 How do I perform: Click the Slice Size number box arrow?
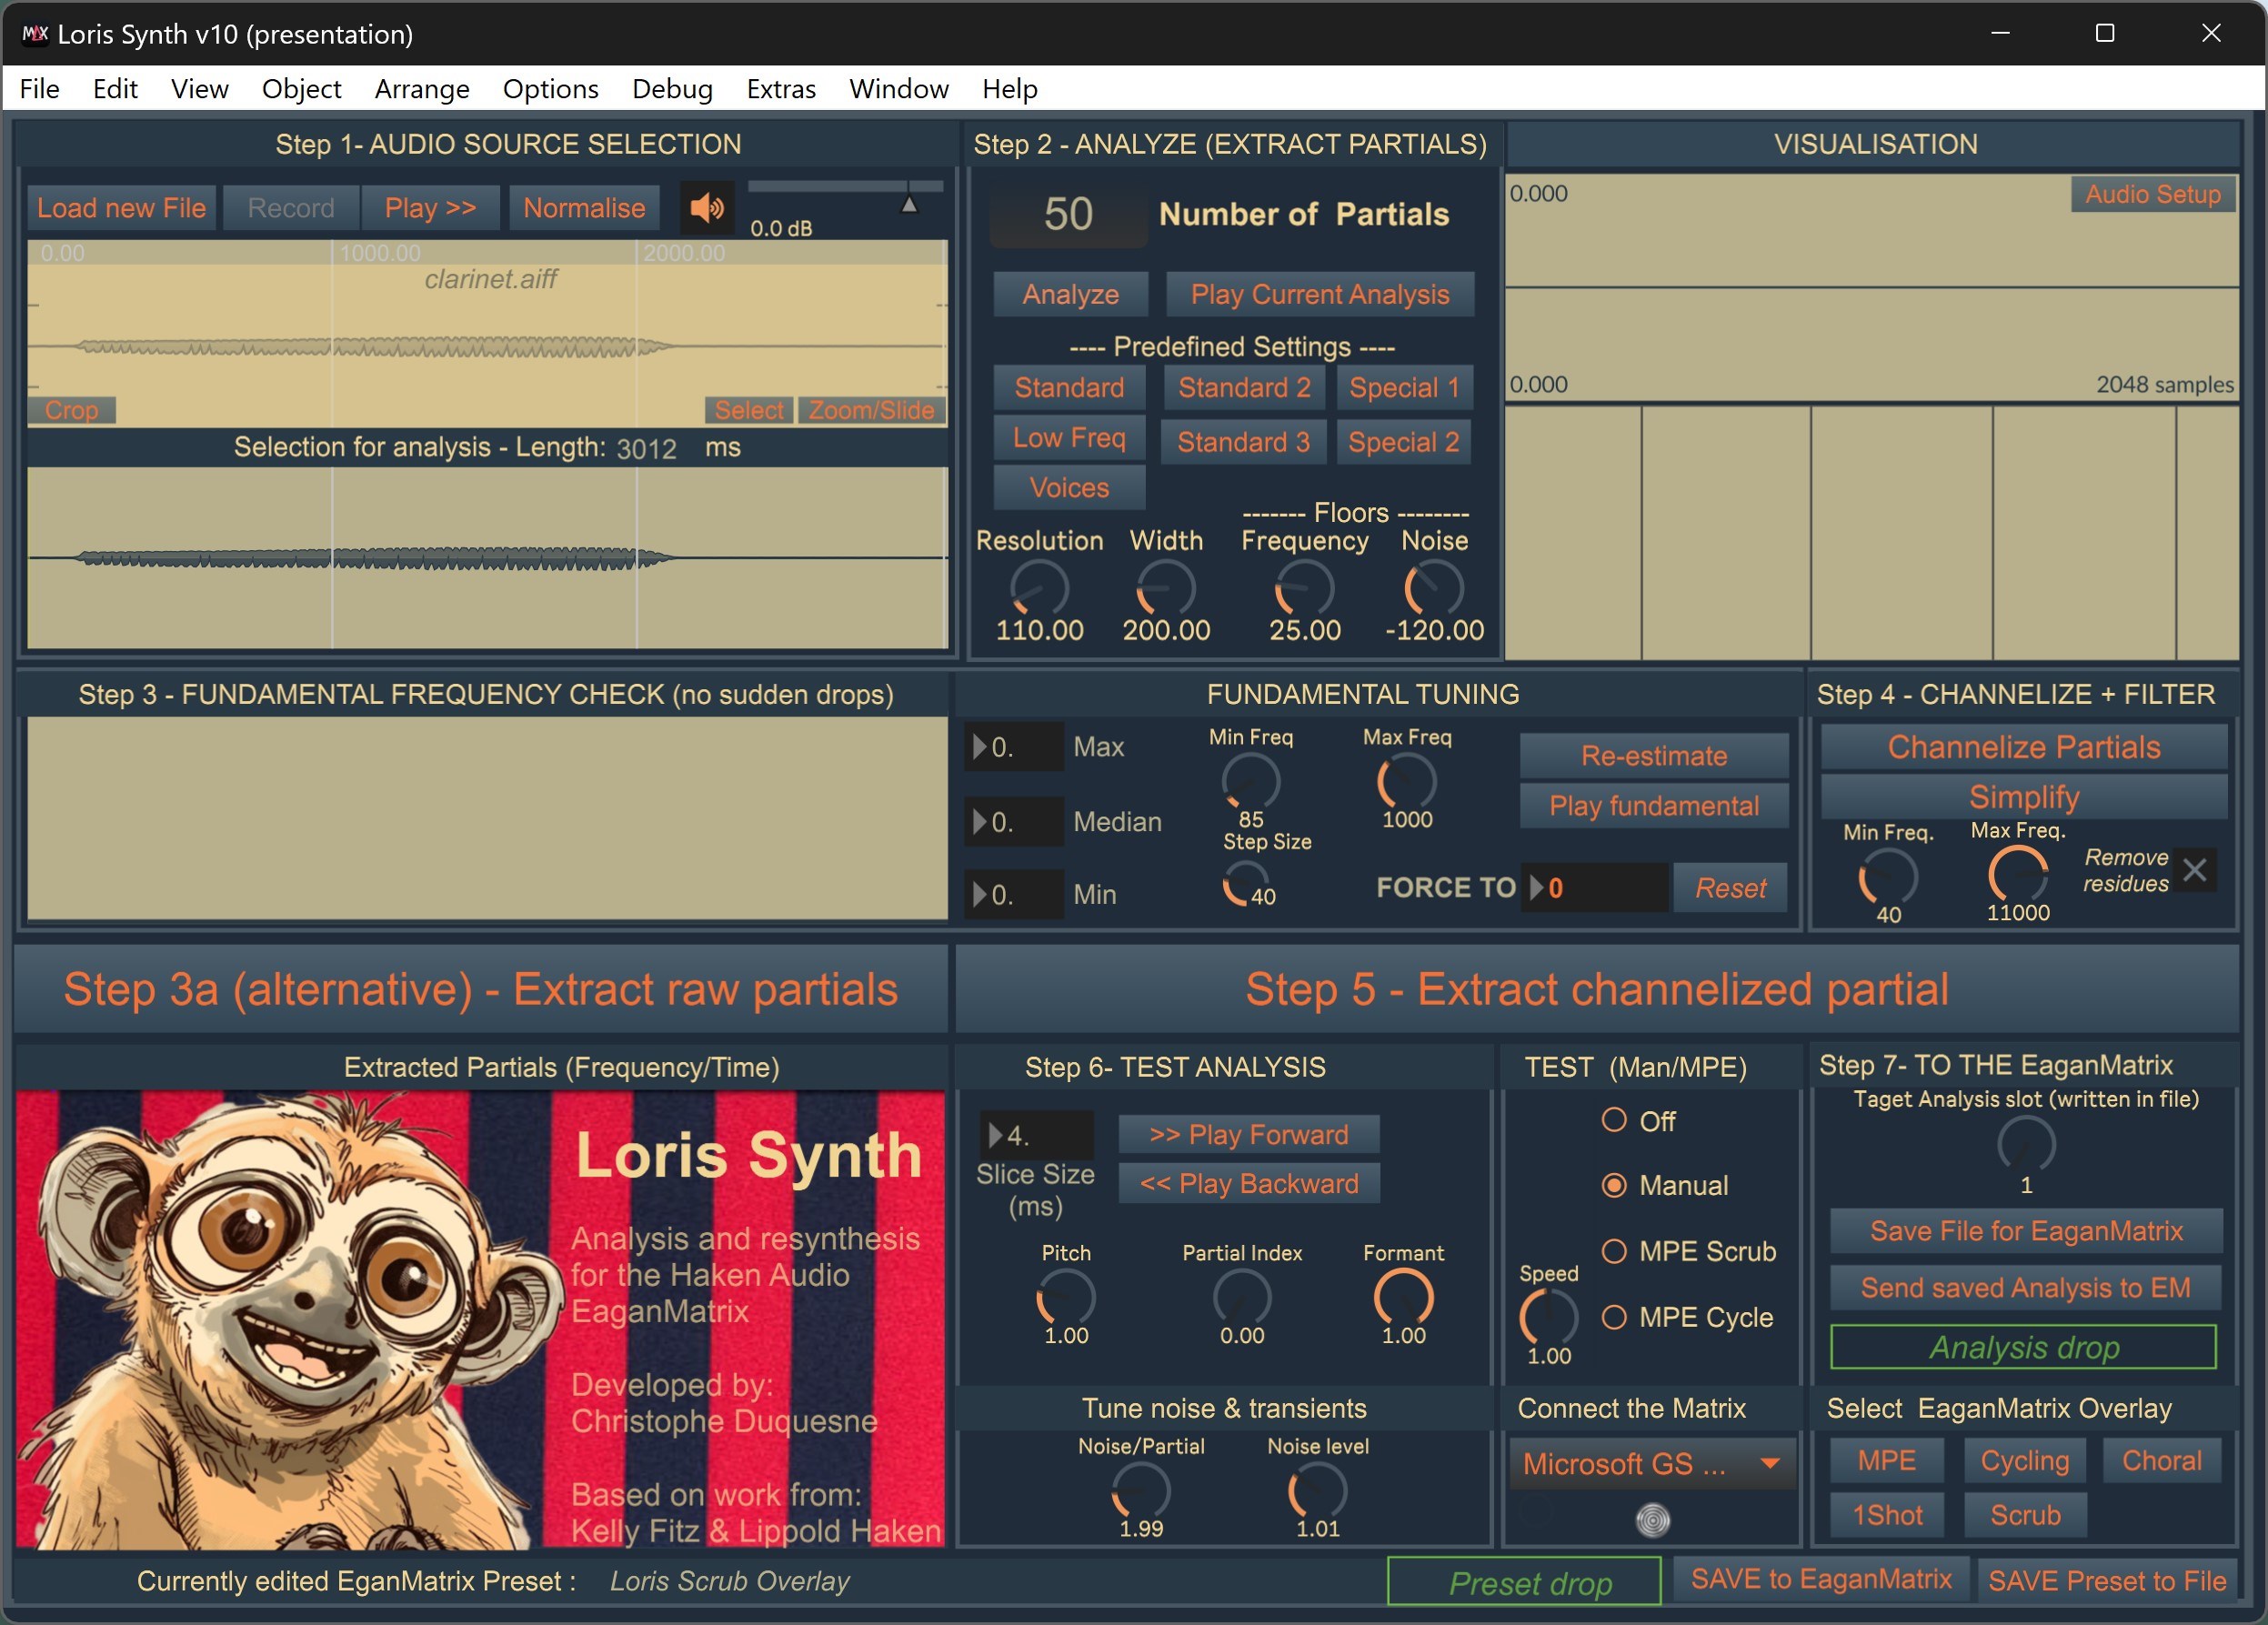pyautogui.click(x=996, y=1135)
